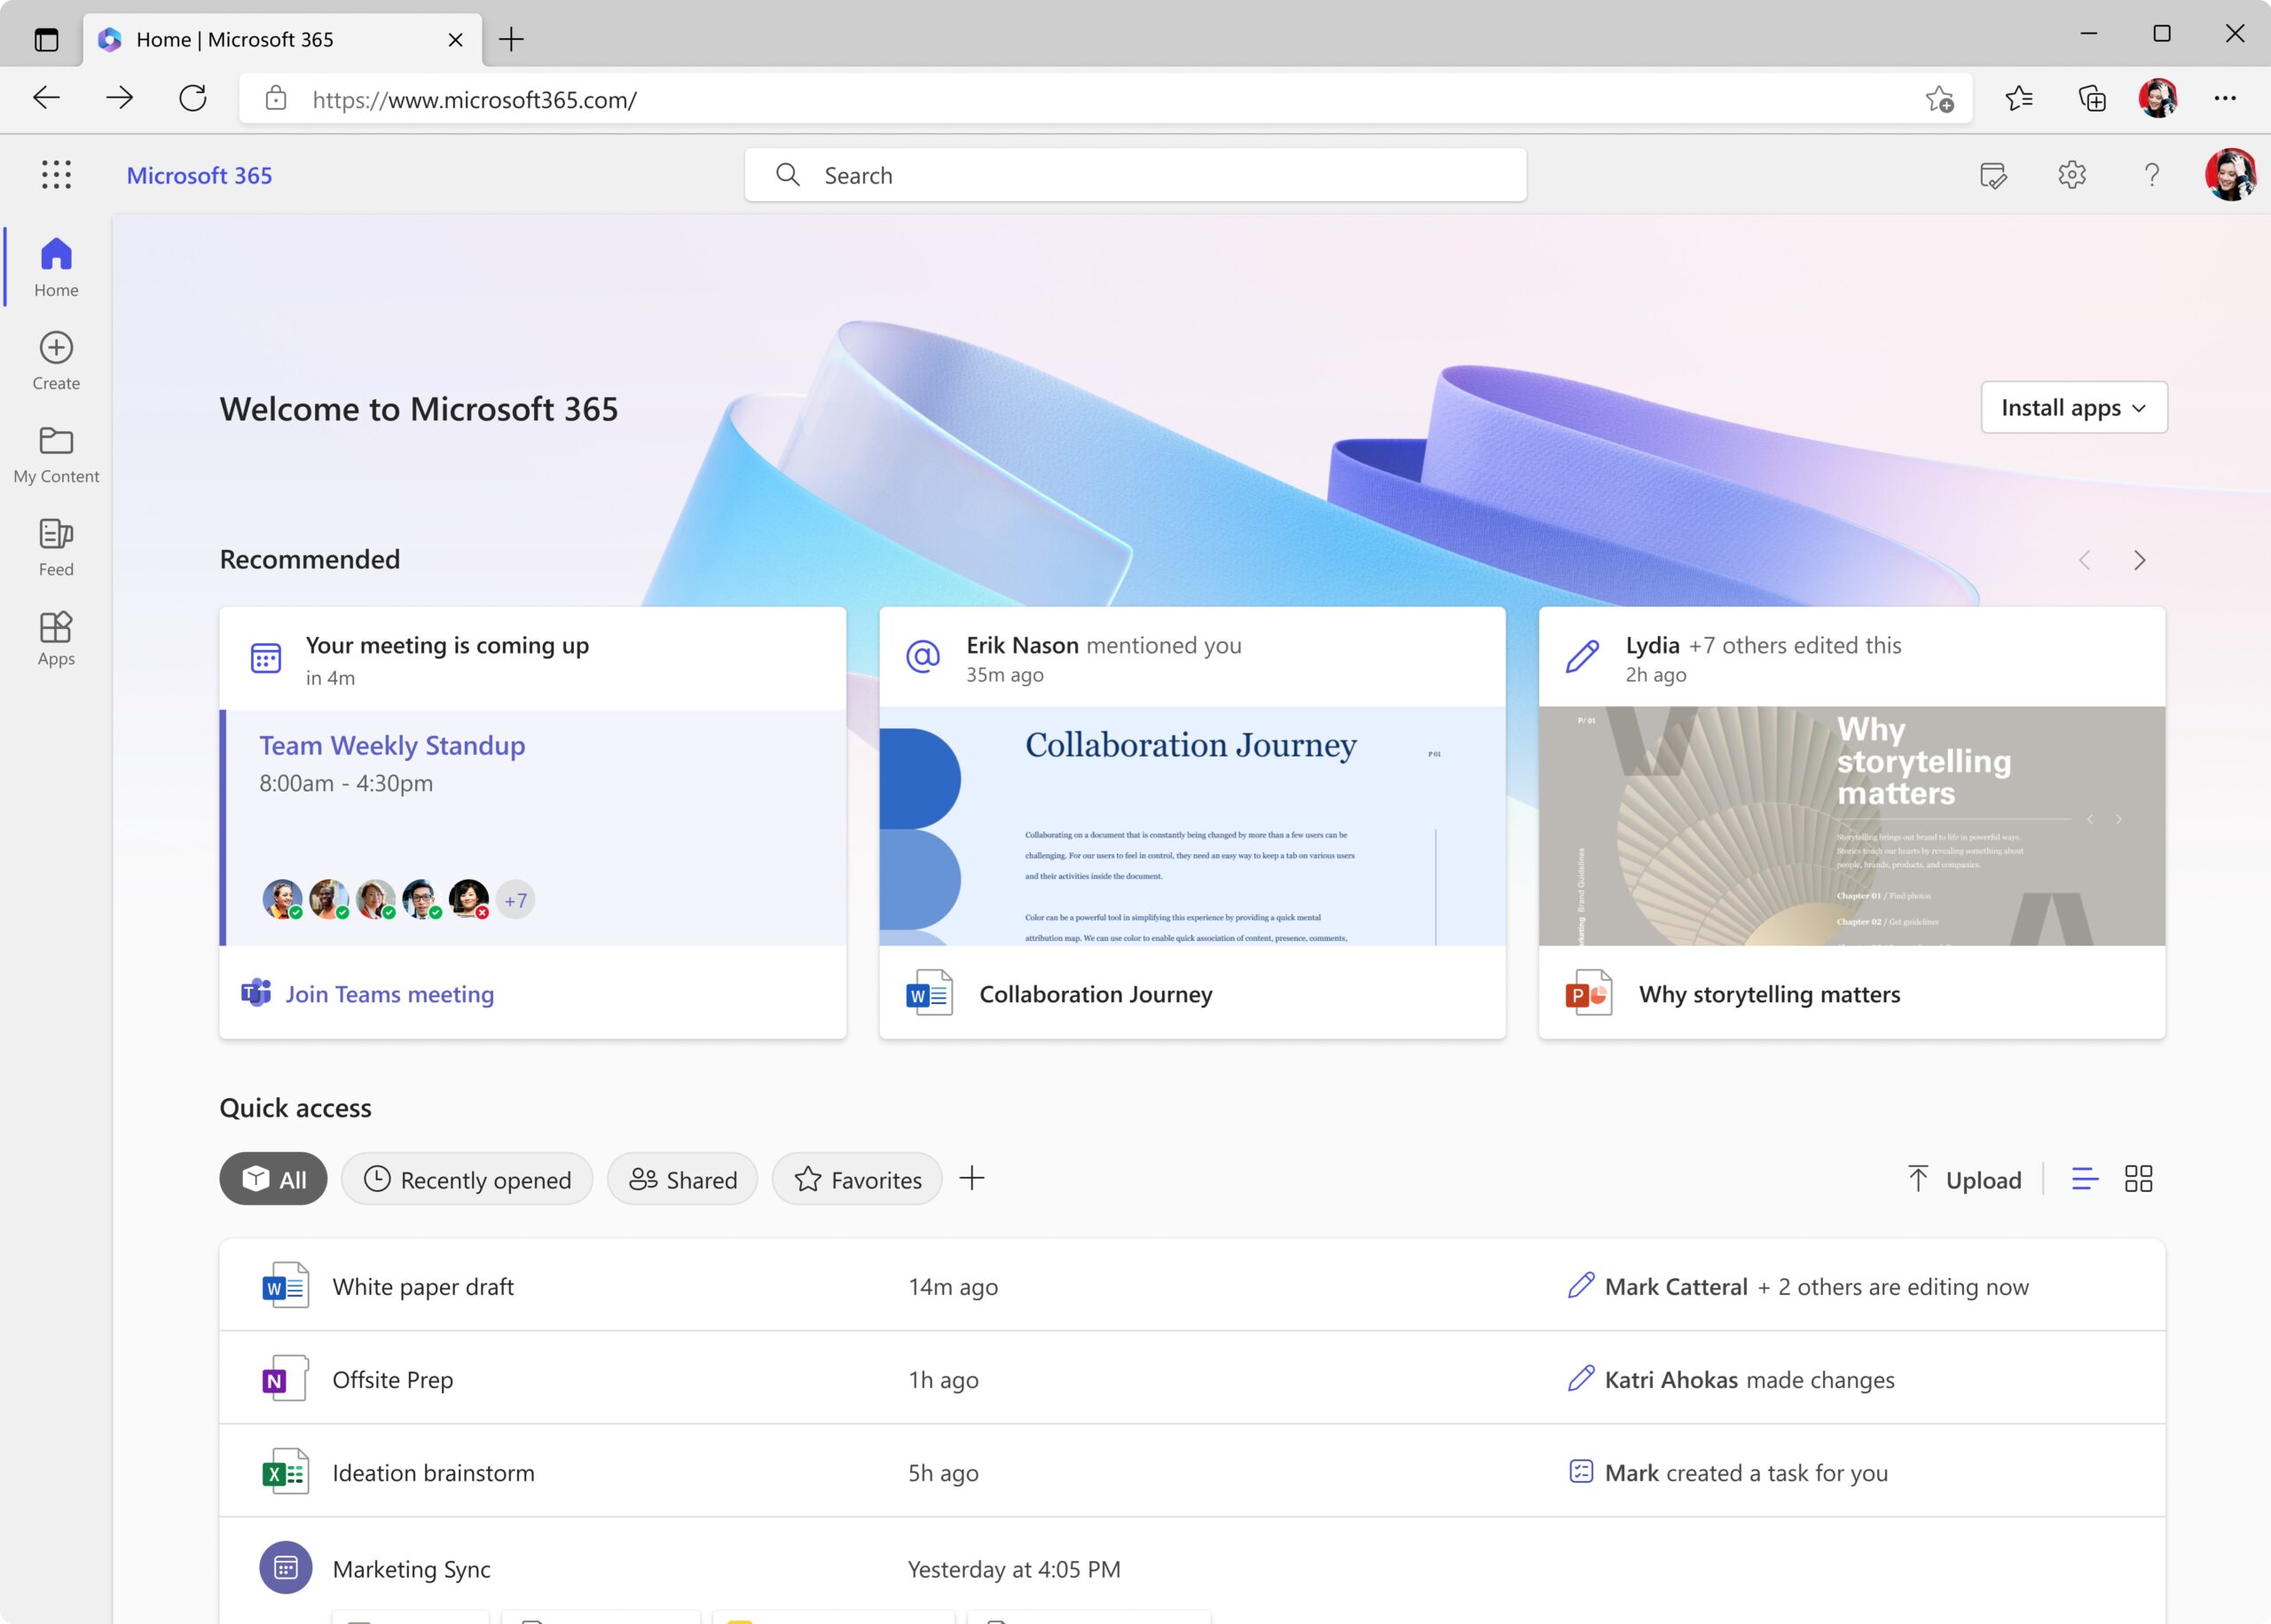Join Teams meeting for Team Weekly Standup
Image resolution: width=2271 pixels, height=1624 pixels.
point(389,993)
